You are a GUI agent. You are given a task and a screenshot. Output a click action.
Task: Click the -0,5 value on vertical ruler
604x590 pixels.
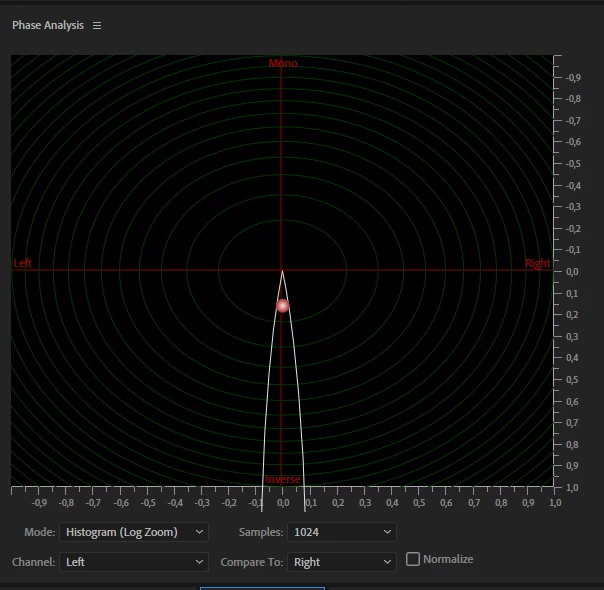573,164
